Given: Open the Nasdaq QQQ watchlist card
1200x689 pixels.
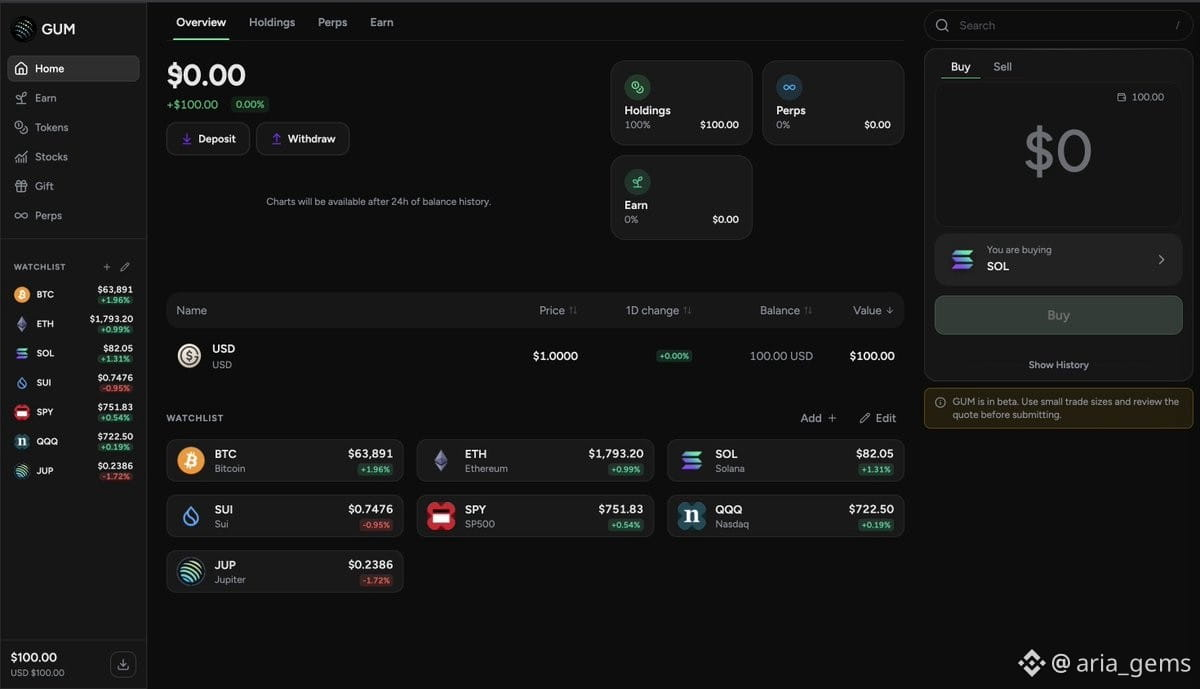Looking at the screenshot, I should 786,516.
